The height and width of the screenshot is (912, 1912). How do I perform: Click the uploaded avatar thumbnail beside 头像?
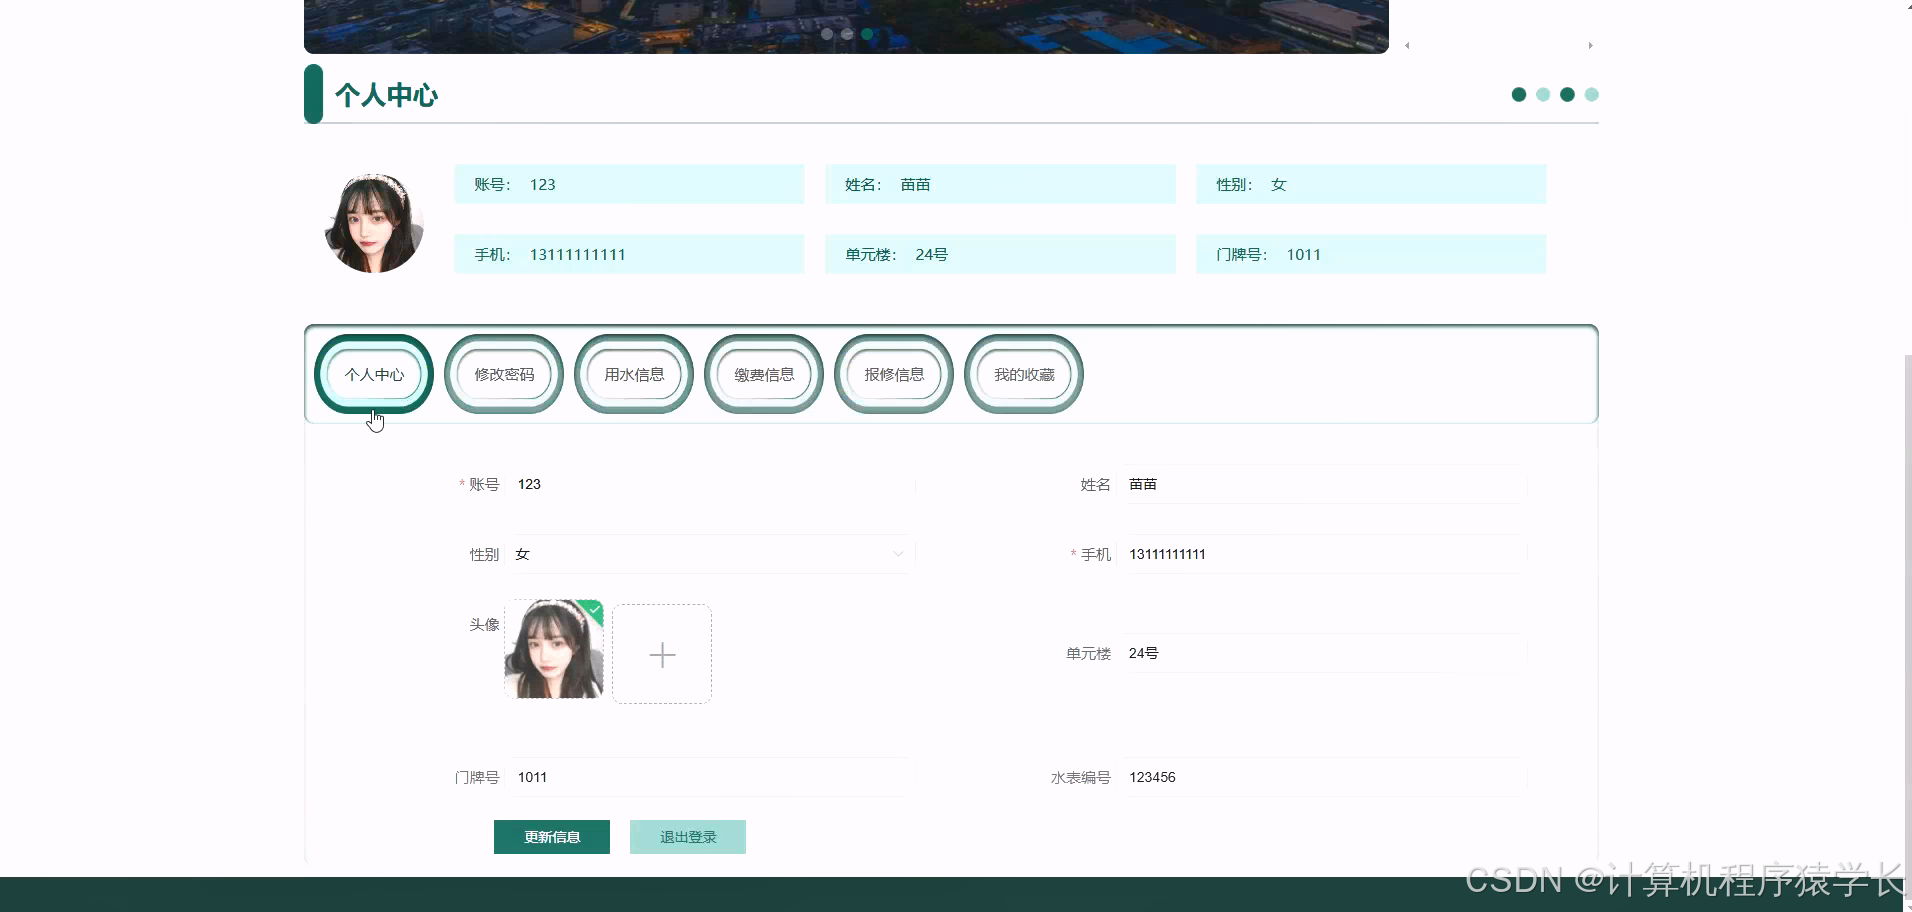pyautogui.click(x=554, y=650)
